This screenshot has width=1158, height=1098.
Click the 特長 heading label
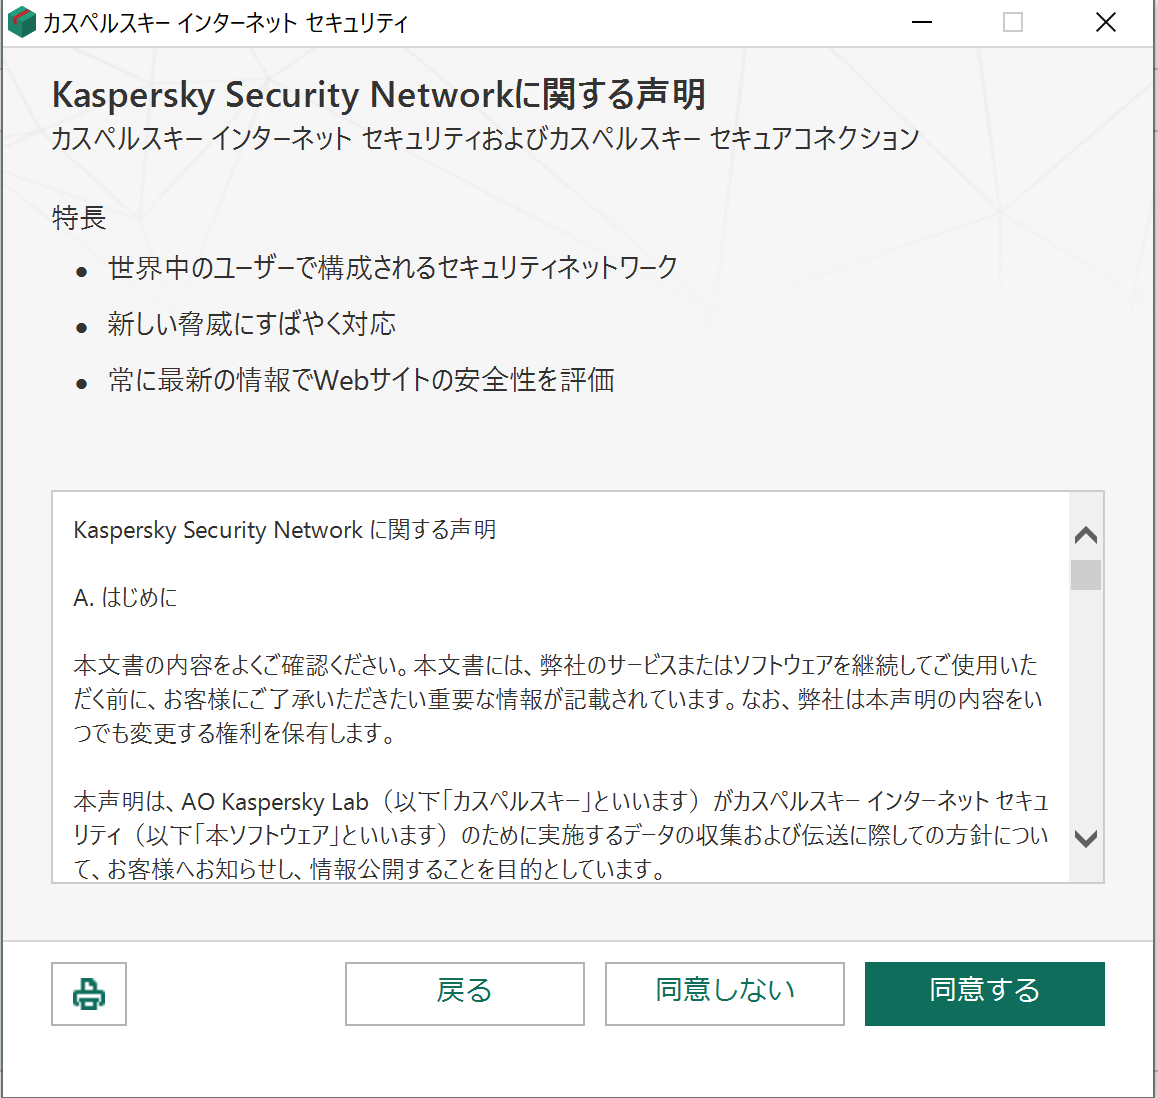(79, 218)
